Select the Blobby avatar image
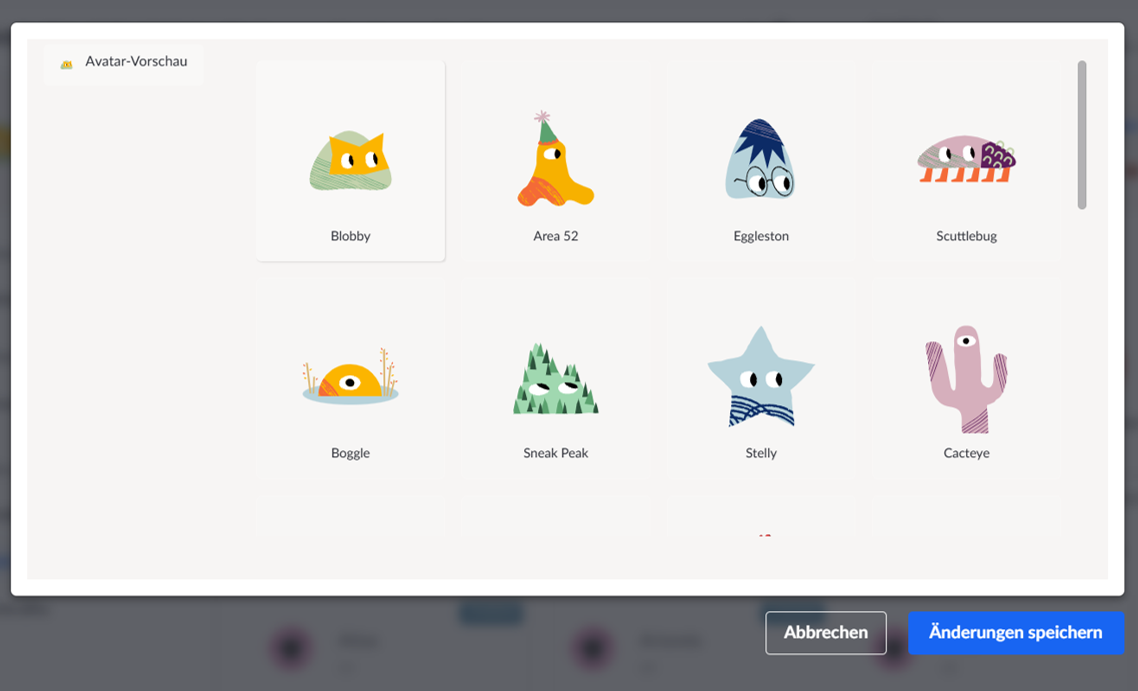The height and width of the screenshot is (691, 1138). [351, 160]
